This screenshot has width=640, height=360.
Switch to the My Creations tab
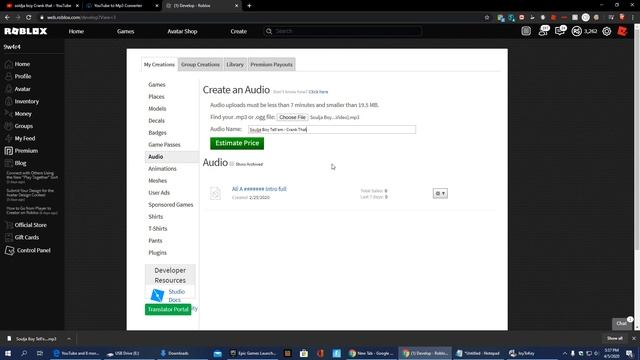coord(159,64)
